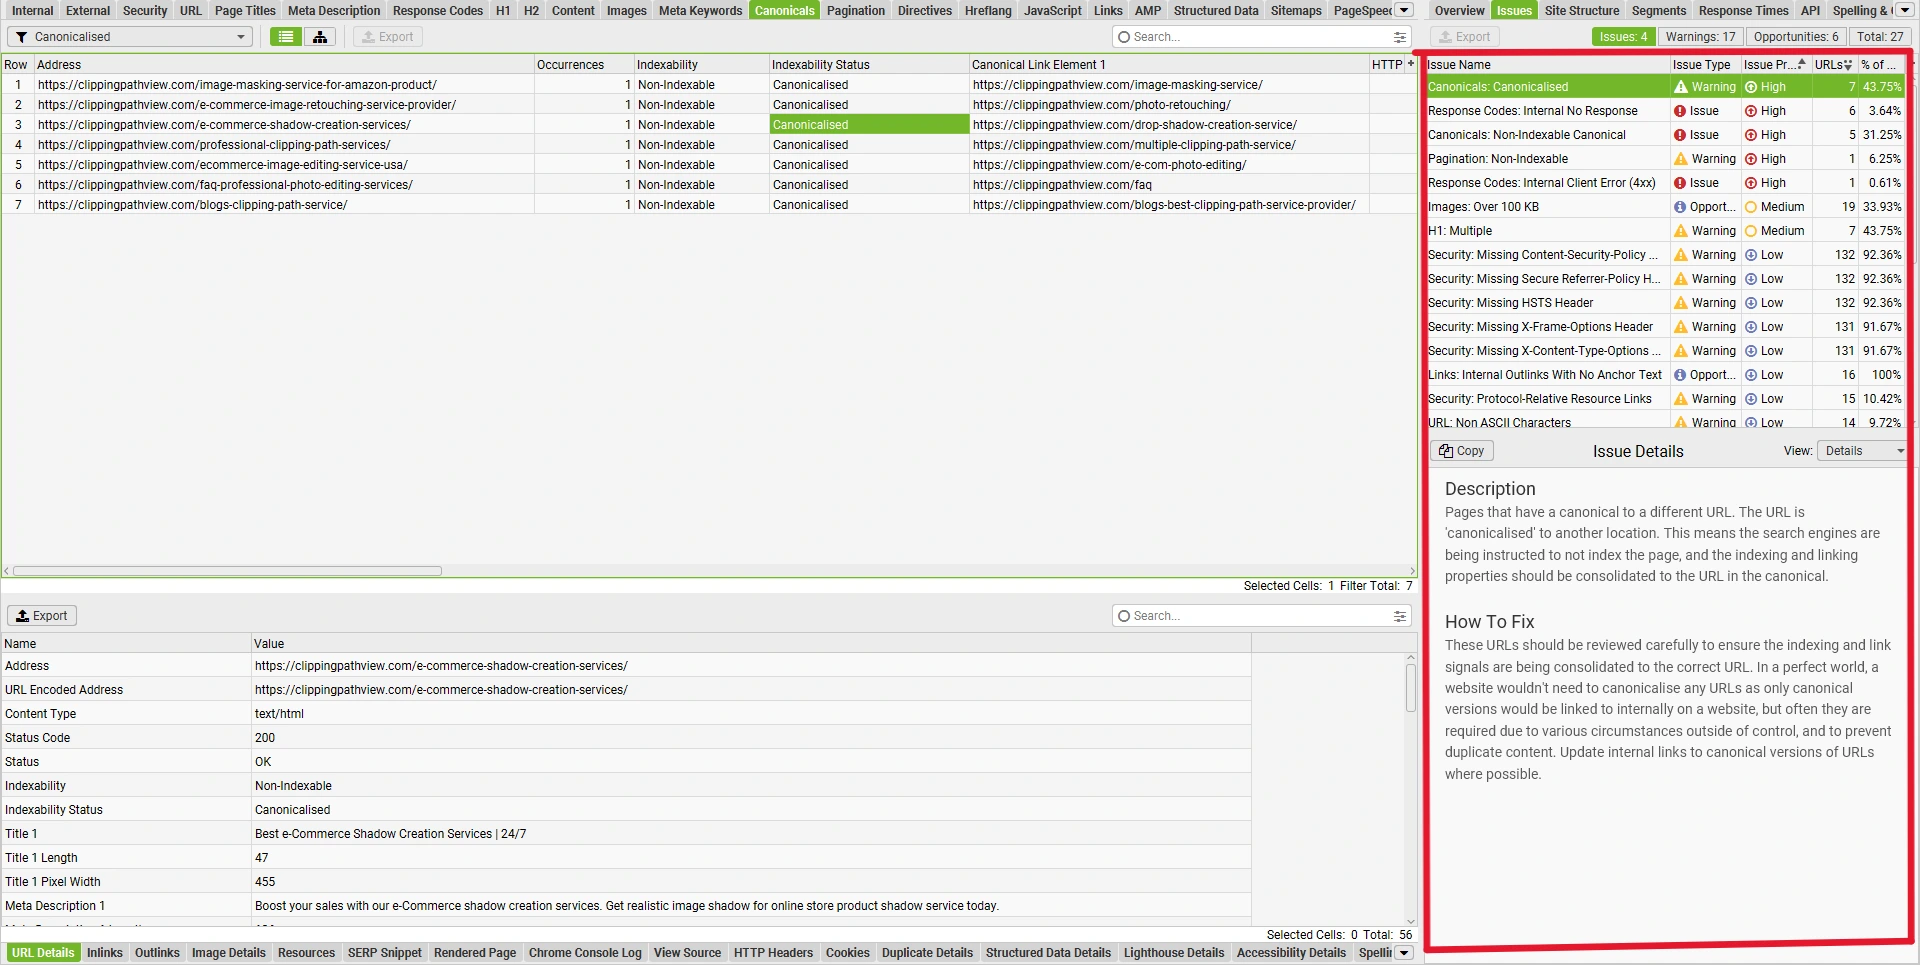1920x965 pixels.
Task: Expand the hidden top tabs overflow arrow
Action: coord(1404,10)
